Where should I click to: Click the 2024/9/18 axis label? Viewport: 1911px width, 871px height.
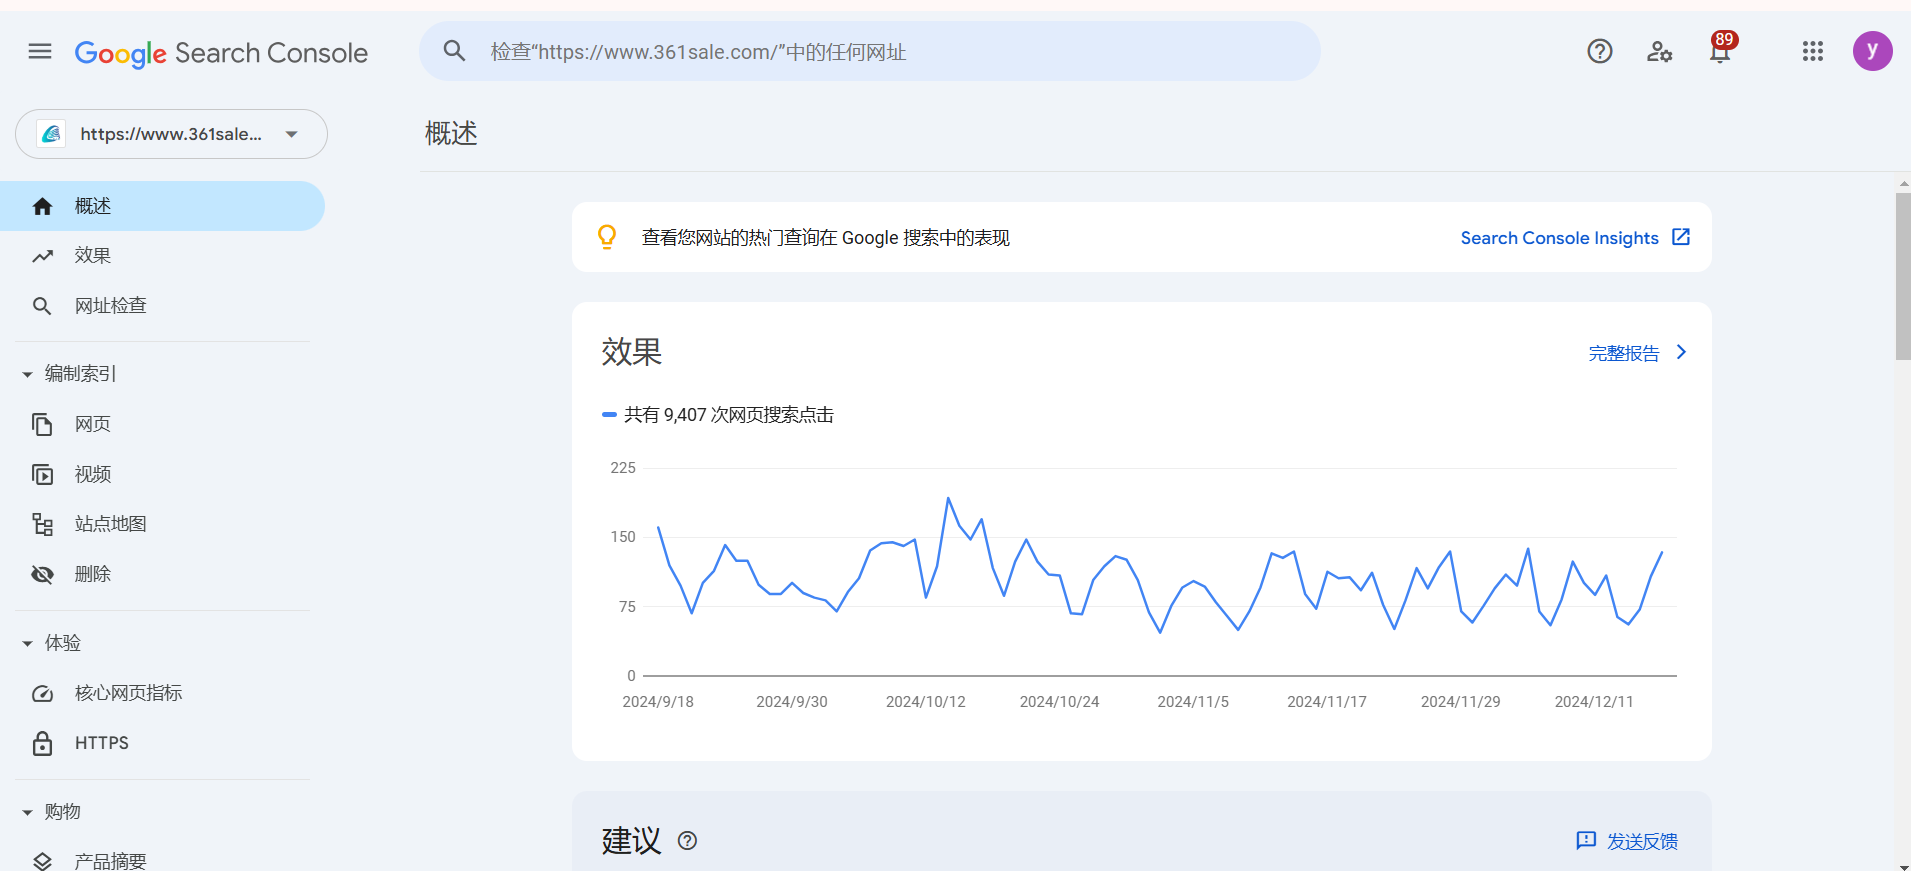click(x=658, y=702)
